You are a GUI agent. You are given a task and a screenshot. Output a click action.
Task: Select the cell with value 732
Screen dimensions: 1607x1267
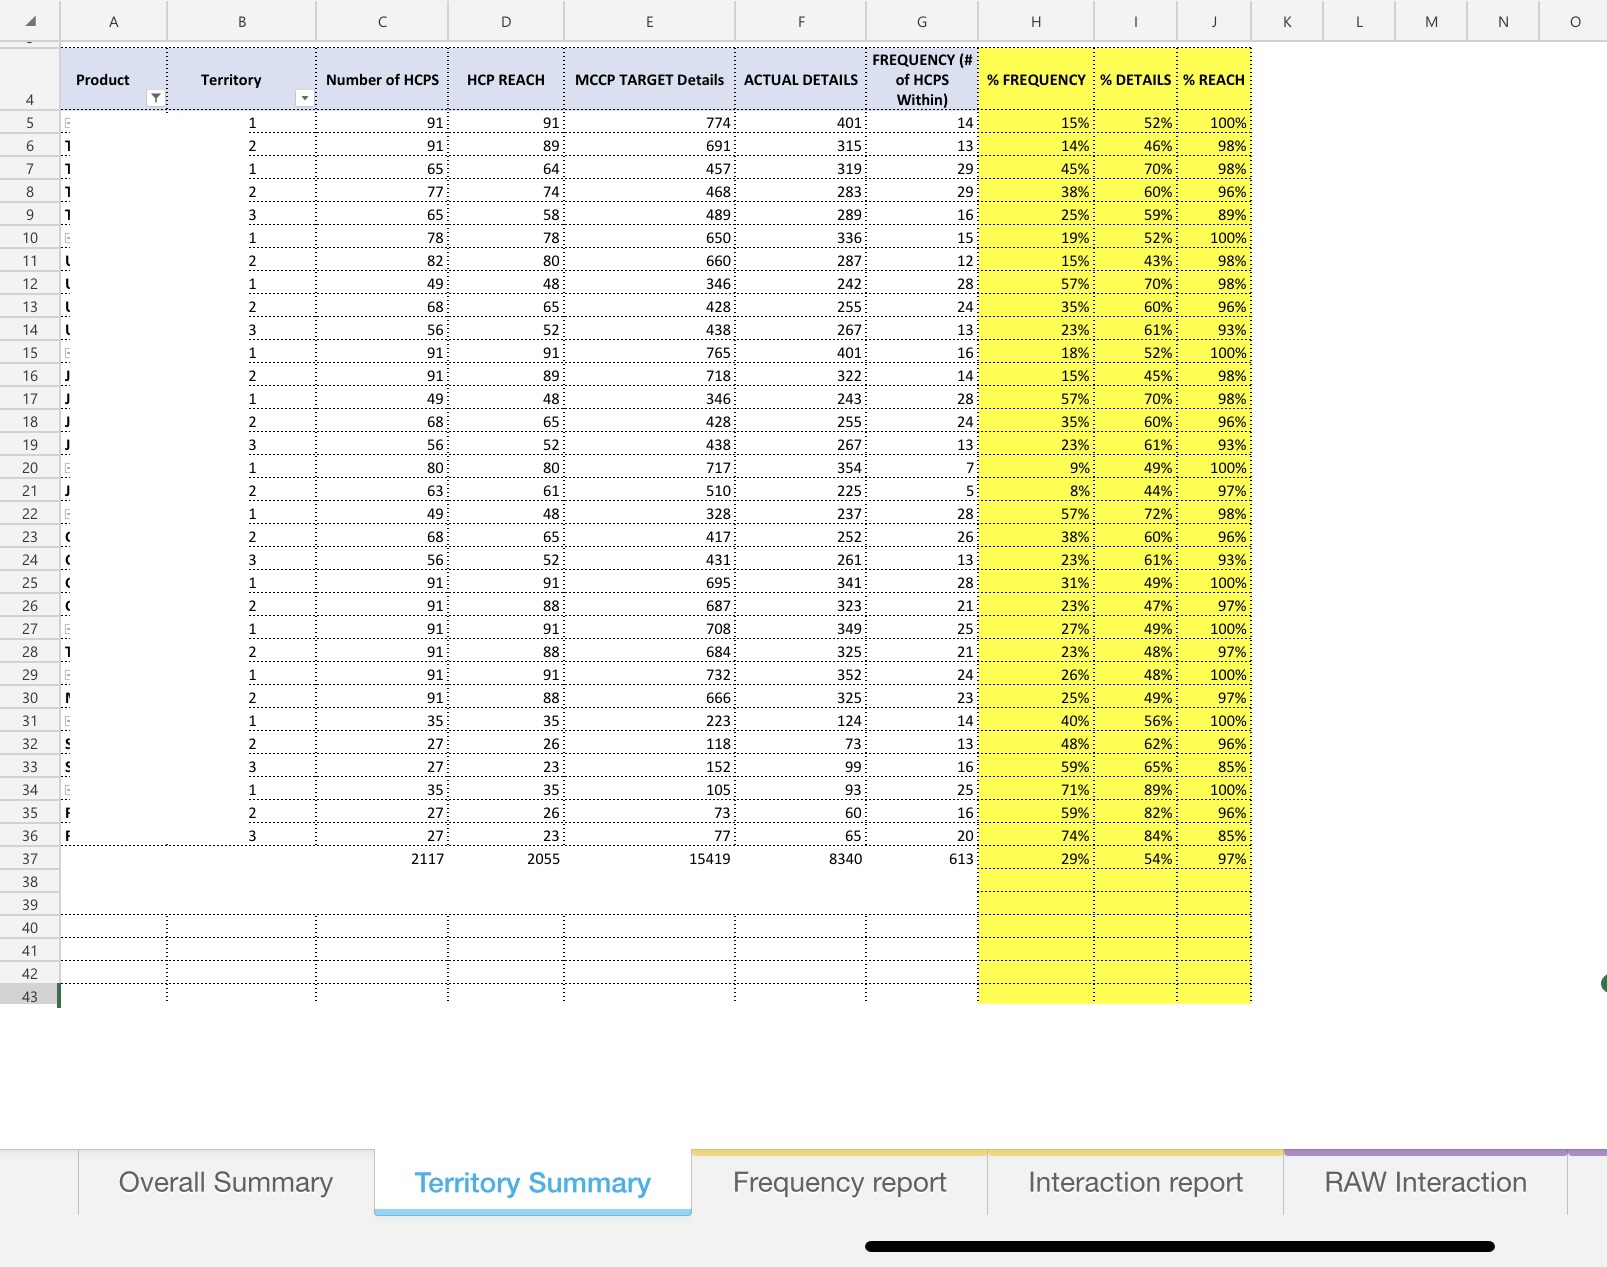650,675
